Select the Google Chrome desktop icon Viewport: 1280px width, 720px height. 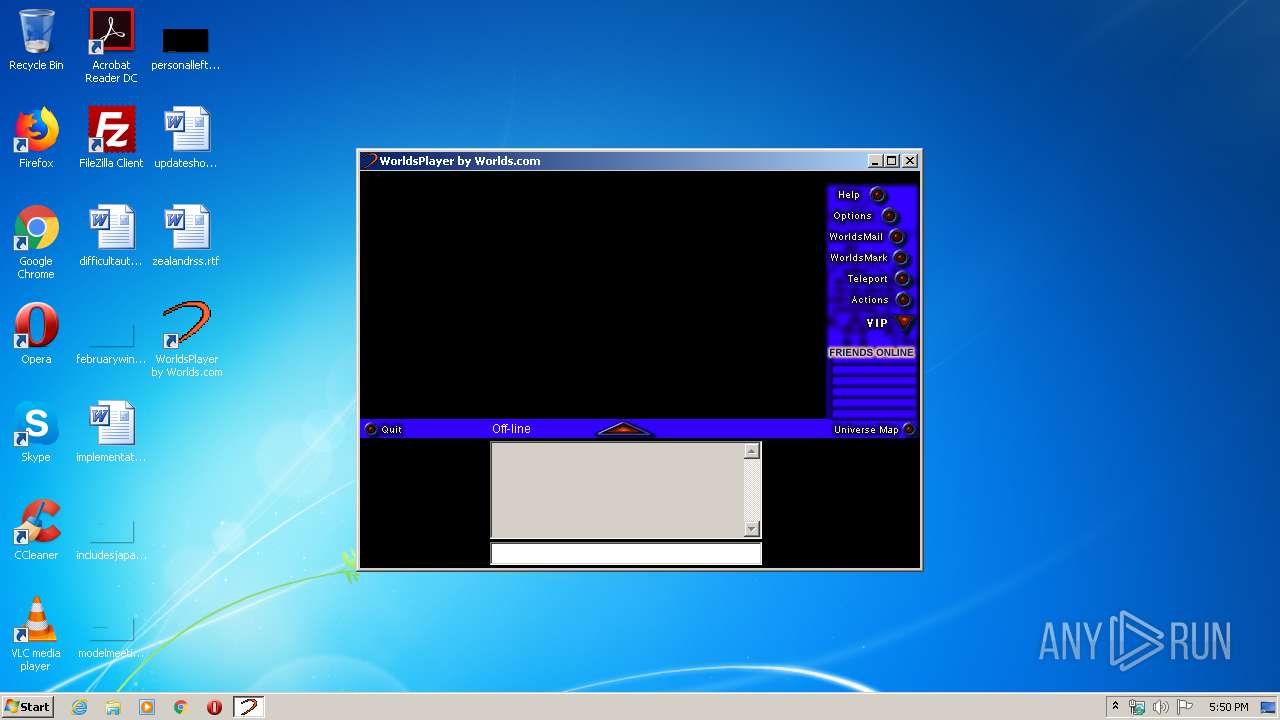36,243
